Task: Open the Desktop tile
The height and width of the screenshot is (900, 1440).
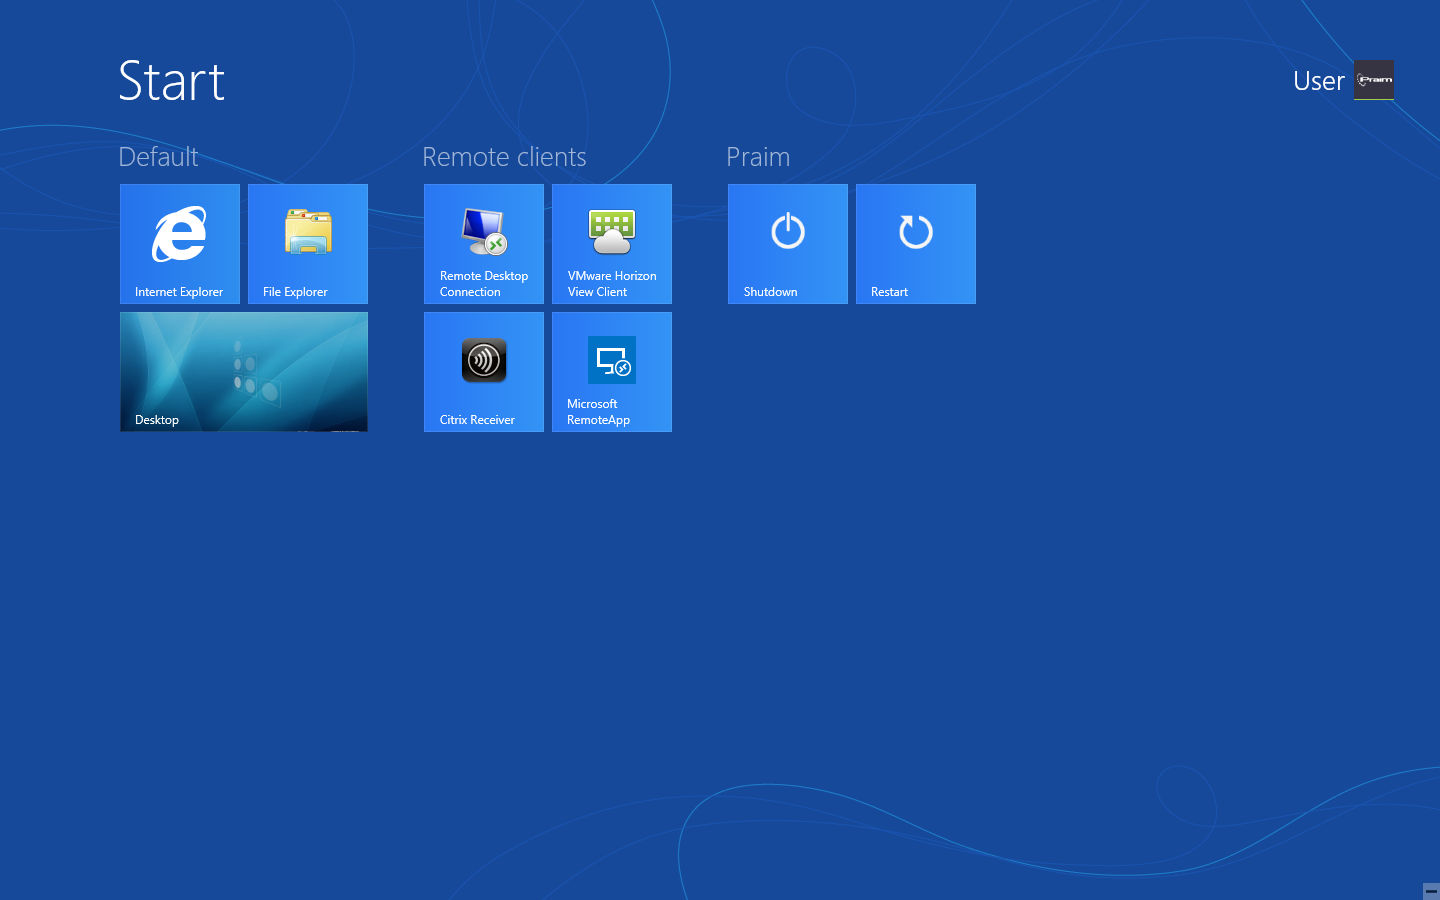Action: tap(244, 372)
